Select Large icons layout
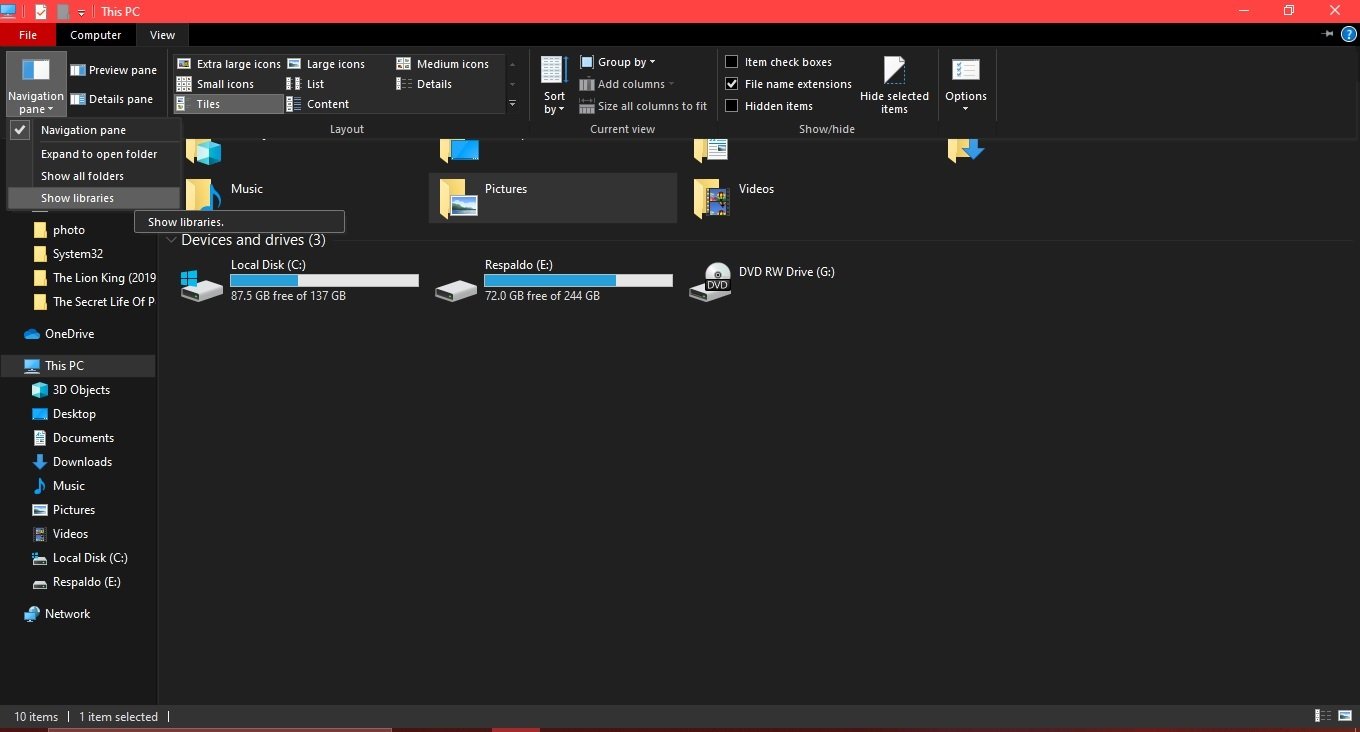Image resolution: width=1360 pixels, height=732 pixels. point(326,64)
